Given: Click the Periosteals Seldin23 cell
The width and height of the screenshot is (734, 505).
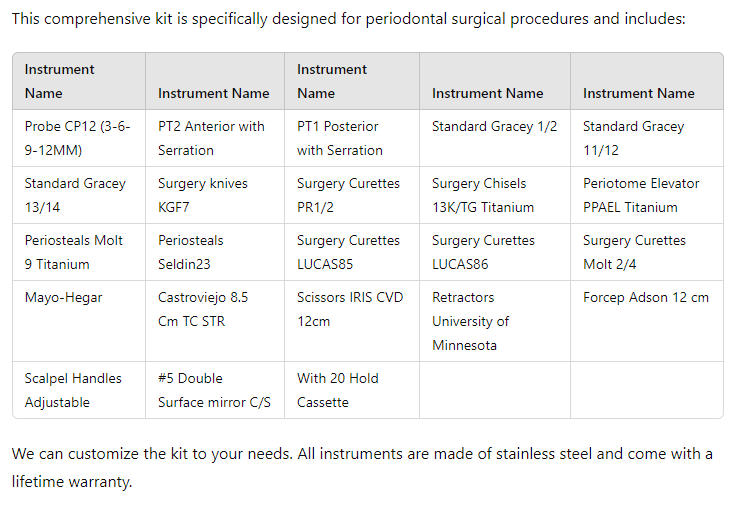Looking at the screenshot, I should tap(213, 252).
